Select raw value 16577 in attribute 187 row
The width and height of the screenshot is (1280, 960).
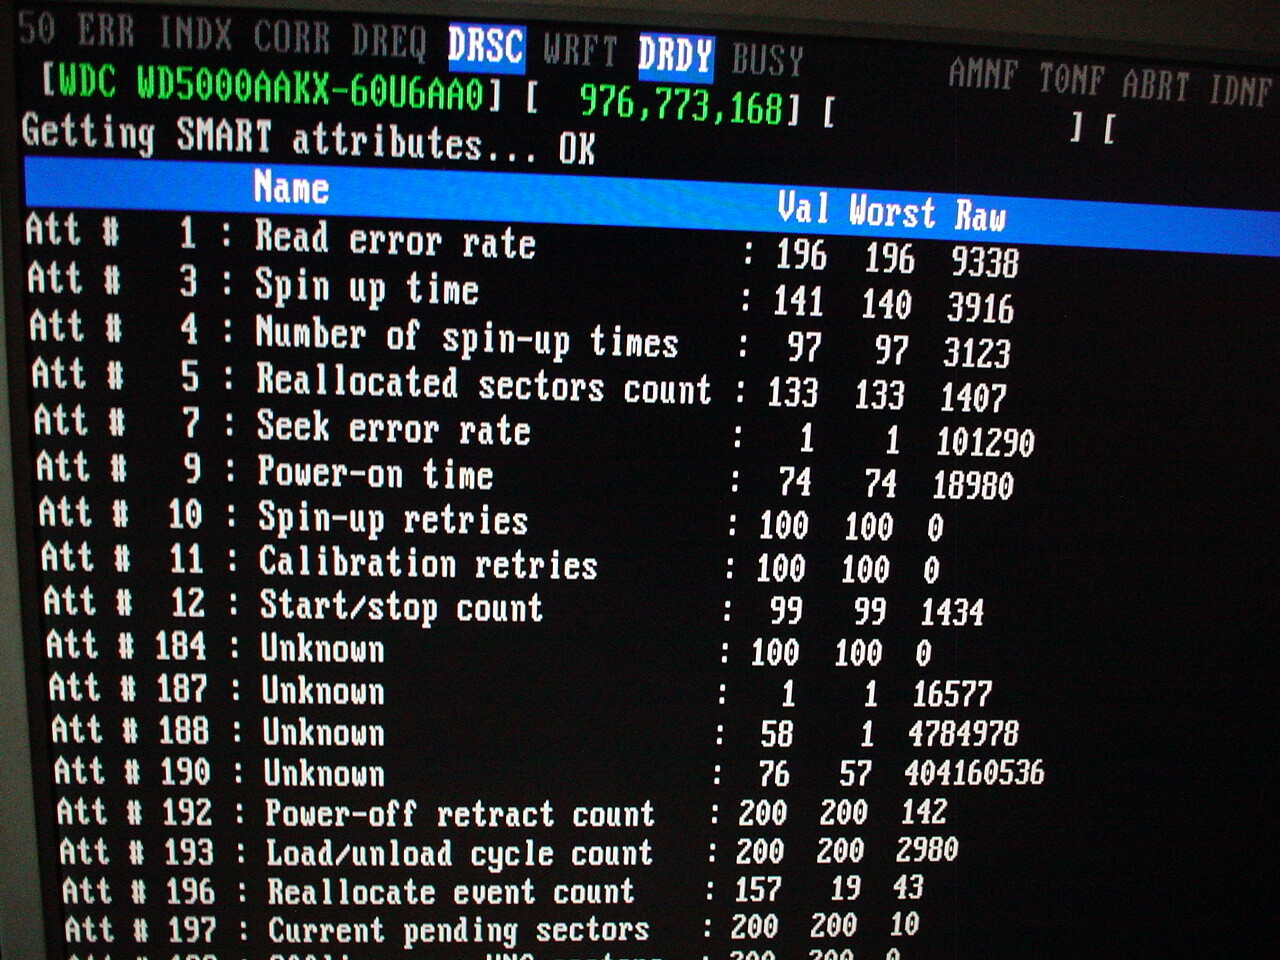pos(952,693)
